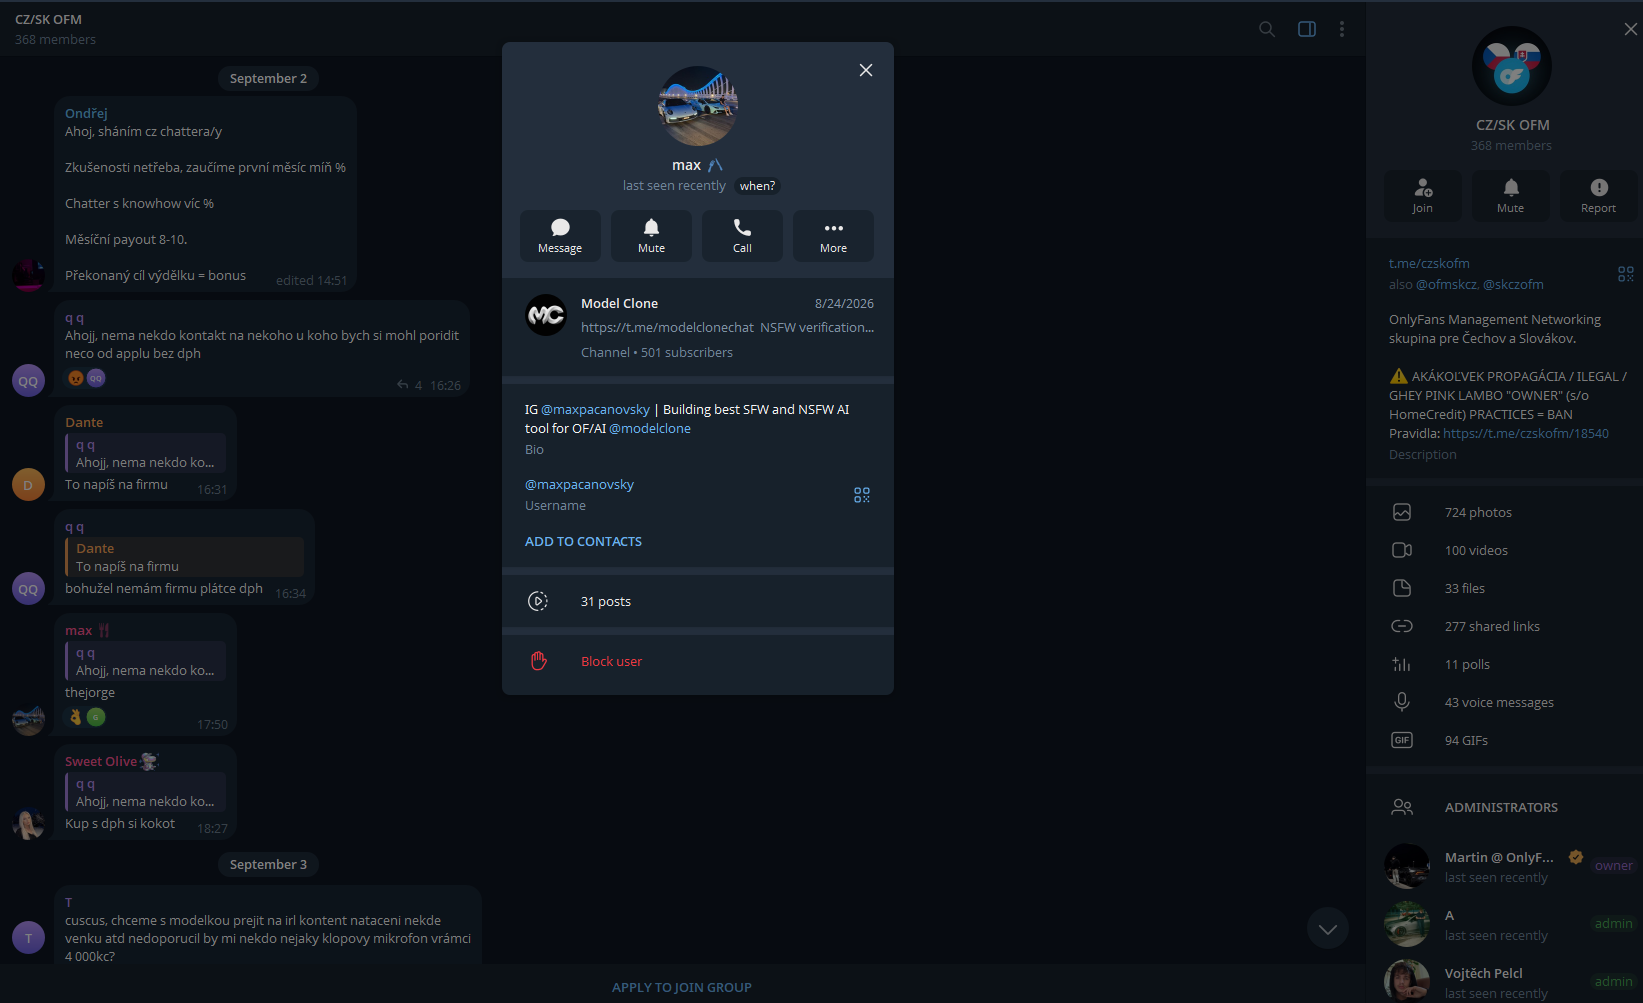Click APPLY TO JOIN GROUP
This screenshot has width=1643, height=1003.
pyautogui.click(x=682, y=987)
